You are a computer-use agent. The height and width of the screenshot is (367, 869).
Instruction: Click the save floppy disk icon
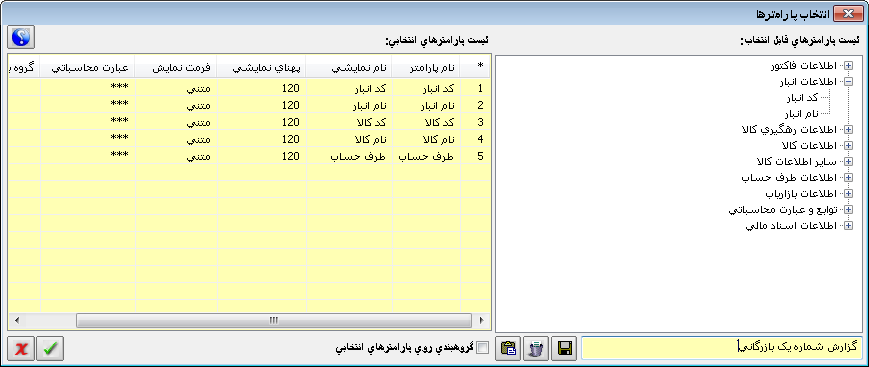coord(564,348)
